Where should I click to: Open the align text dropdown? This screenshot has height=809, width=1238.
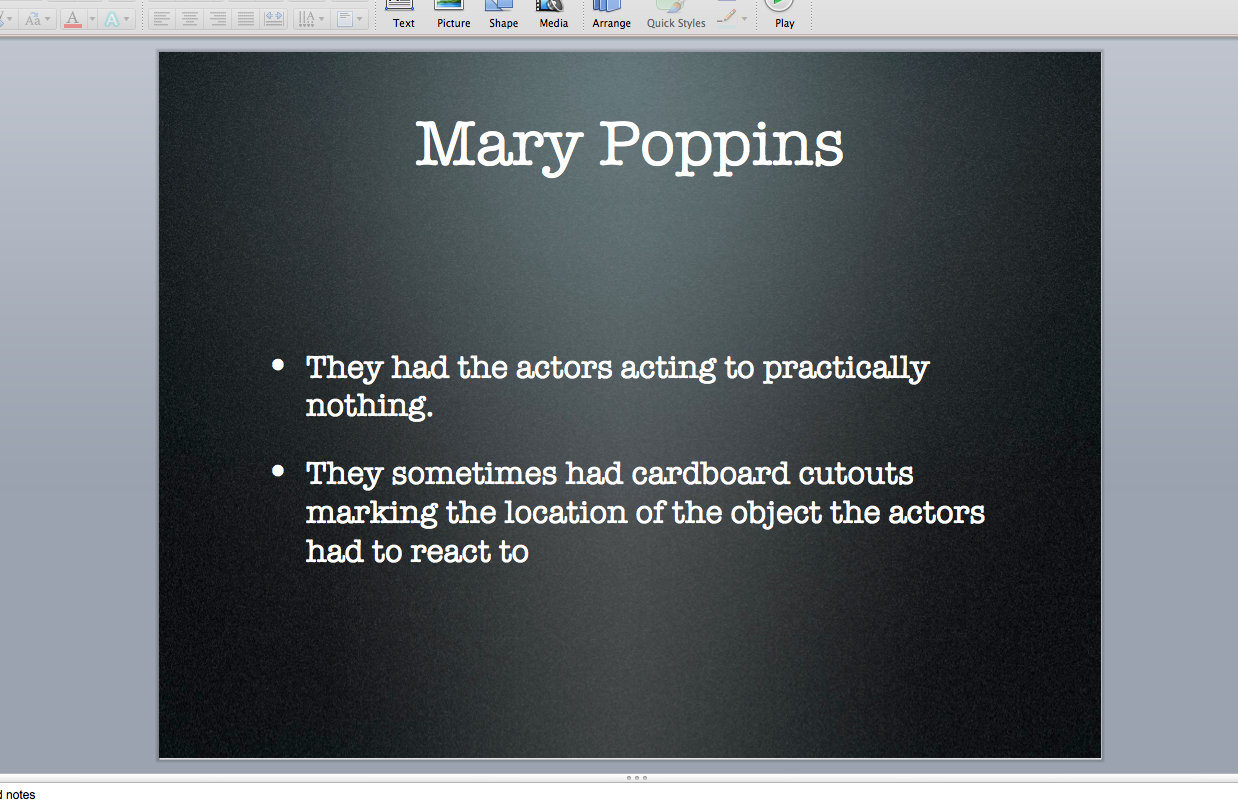click(x=350, y=19)
